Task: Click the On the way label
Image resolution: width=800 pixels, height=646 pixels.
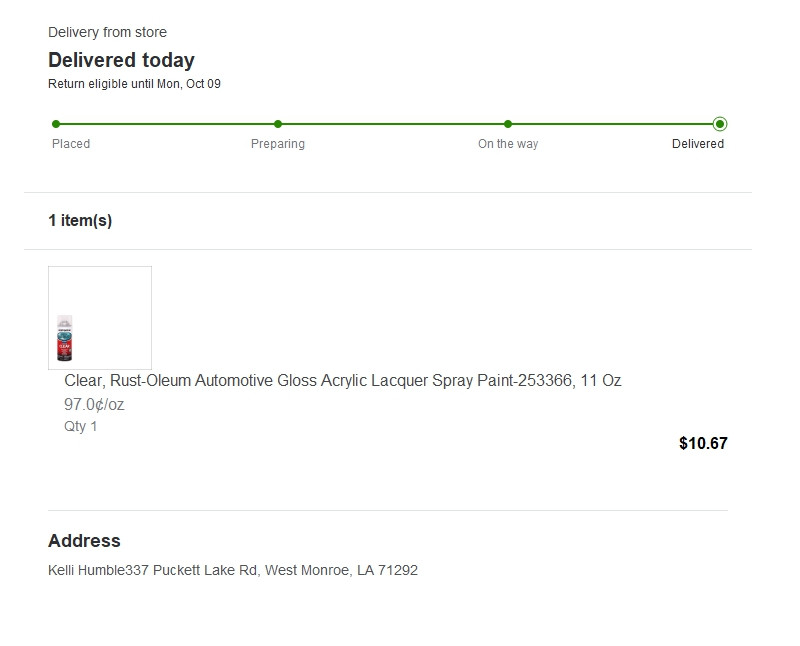Action: (x=508, y=144)
